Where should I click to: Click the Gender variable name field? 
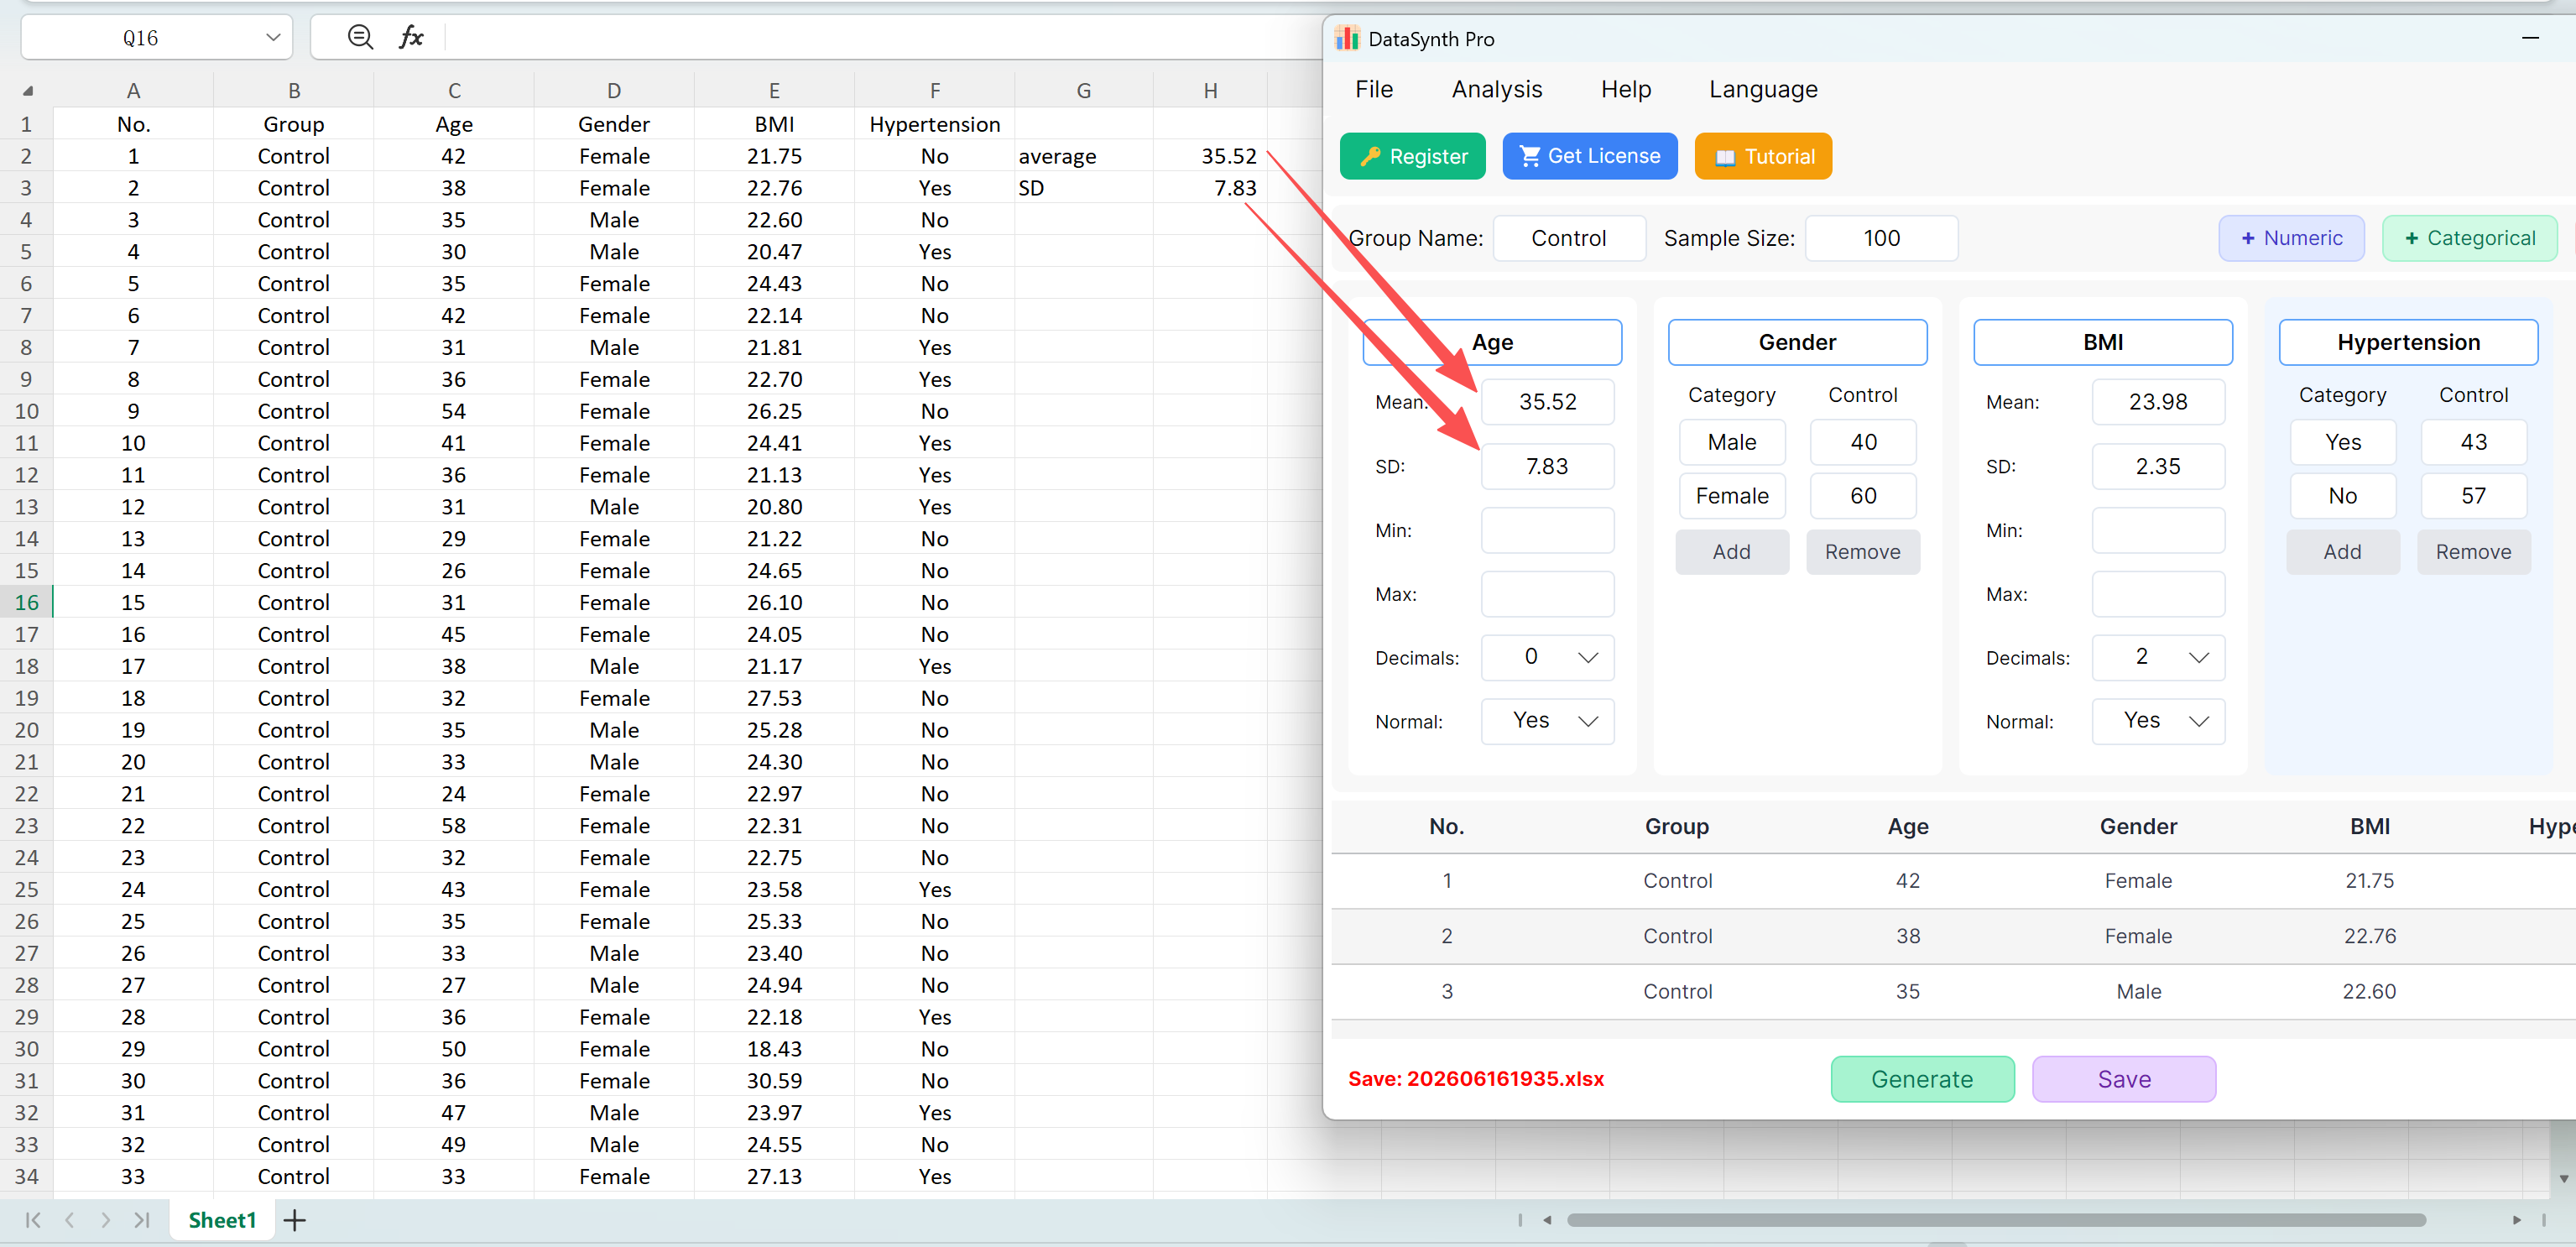pos(1797,342)
